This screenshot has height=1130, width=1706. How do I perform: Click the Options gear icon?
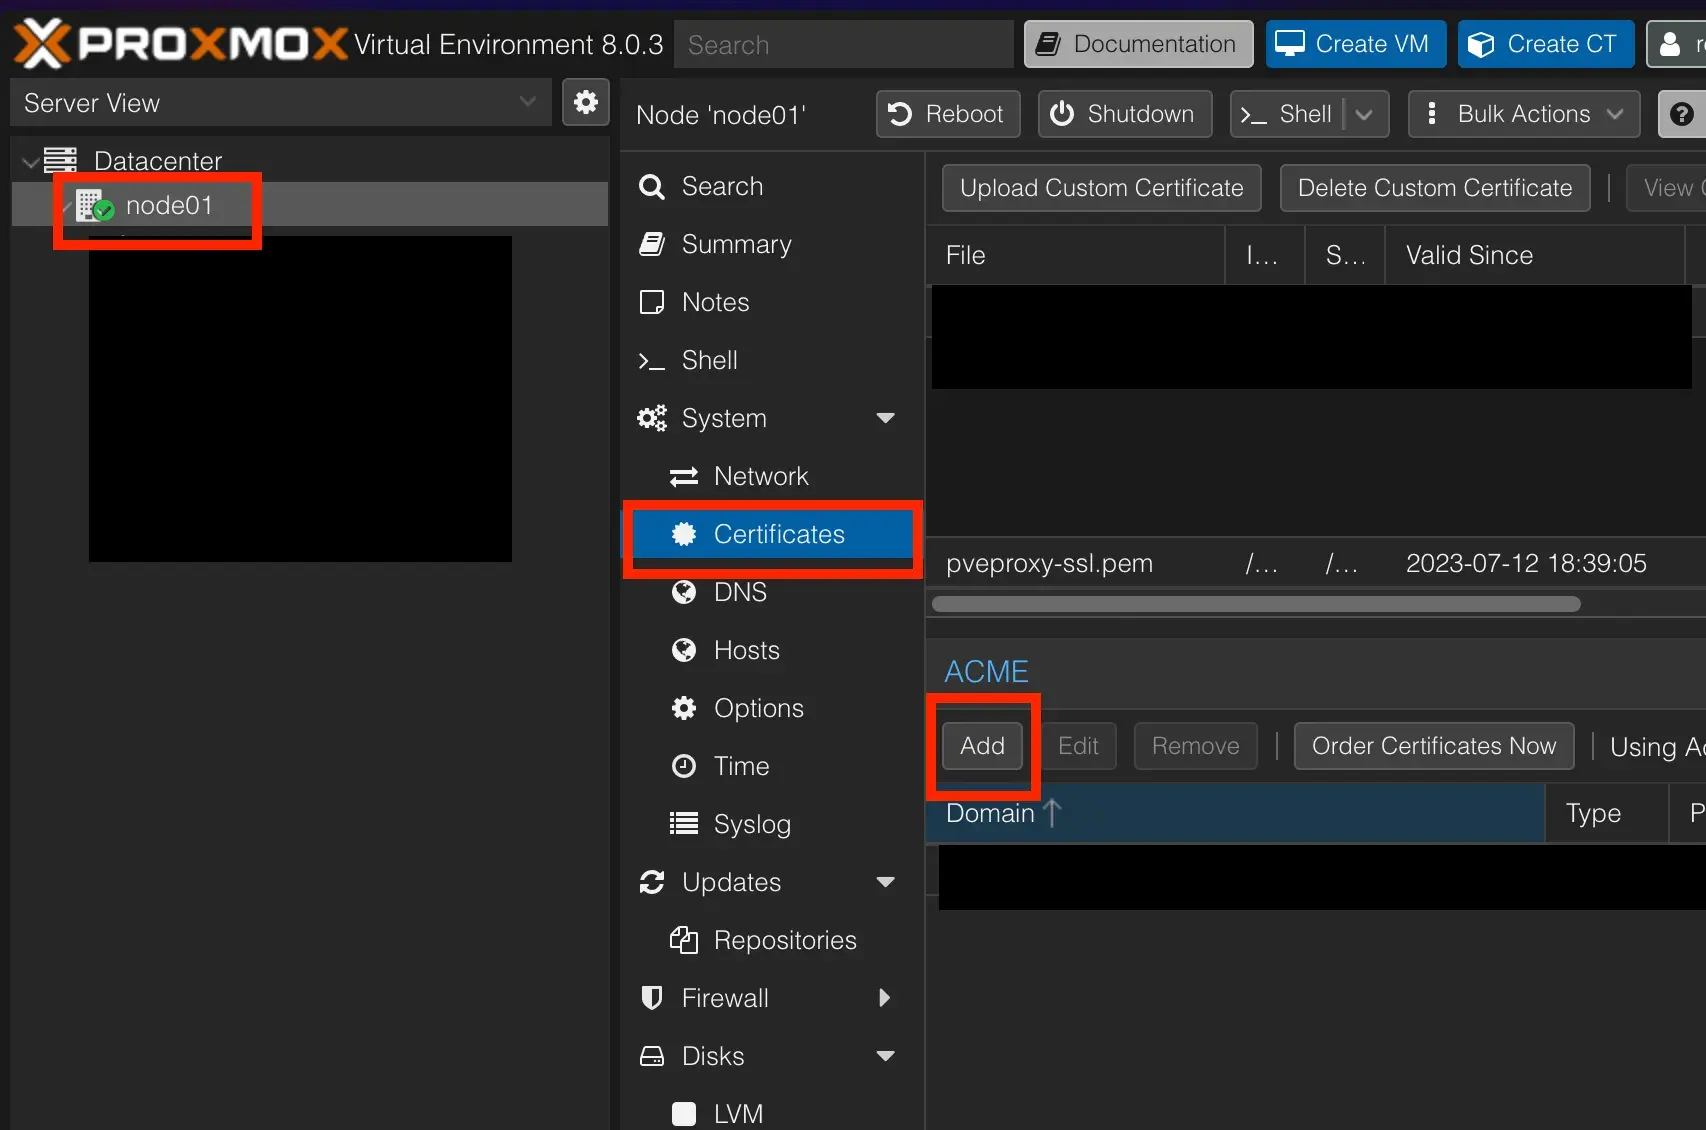[684, 708]
